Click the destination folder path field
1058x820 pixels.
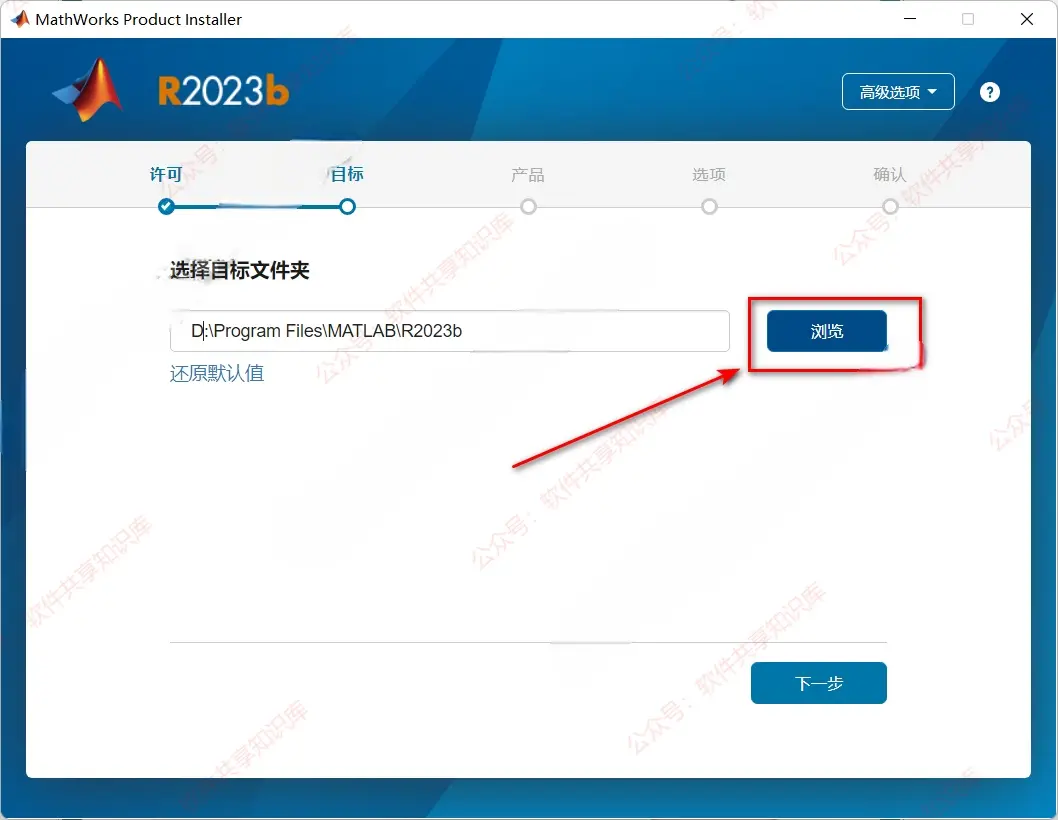tap(449, 331)
